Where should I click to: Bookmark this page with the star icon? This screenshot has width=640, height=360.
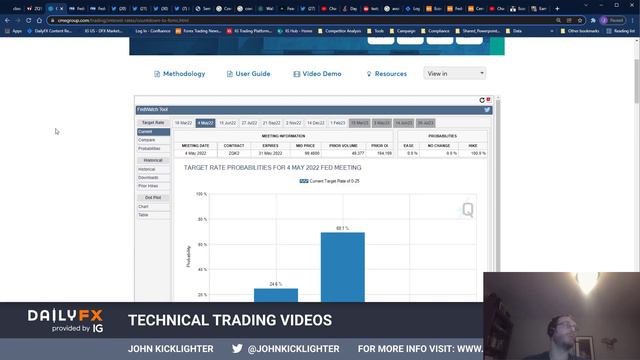pos(580,20)
